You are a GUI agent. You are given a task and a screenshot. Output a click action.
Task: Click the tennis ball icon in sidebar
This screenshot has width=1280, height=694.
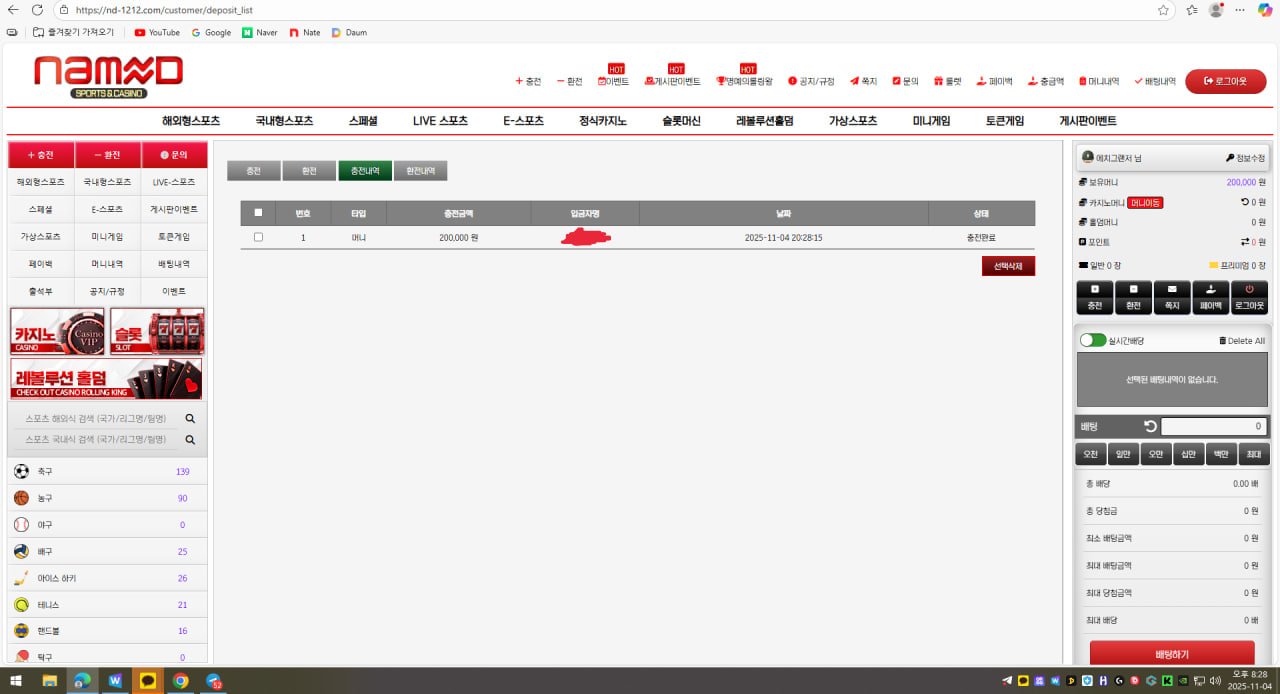21,605
